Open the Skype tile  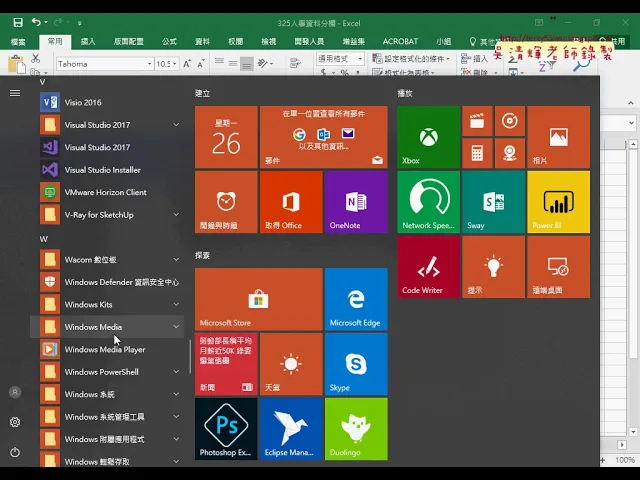pos(356,364)
